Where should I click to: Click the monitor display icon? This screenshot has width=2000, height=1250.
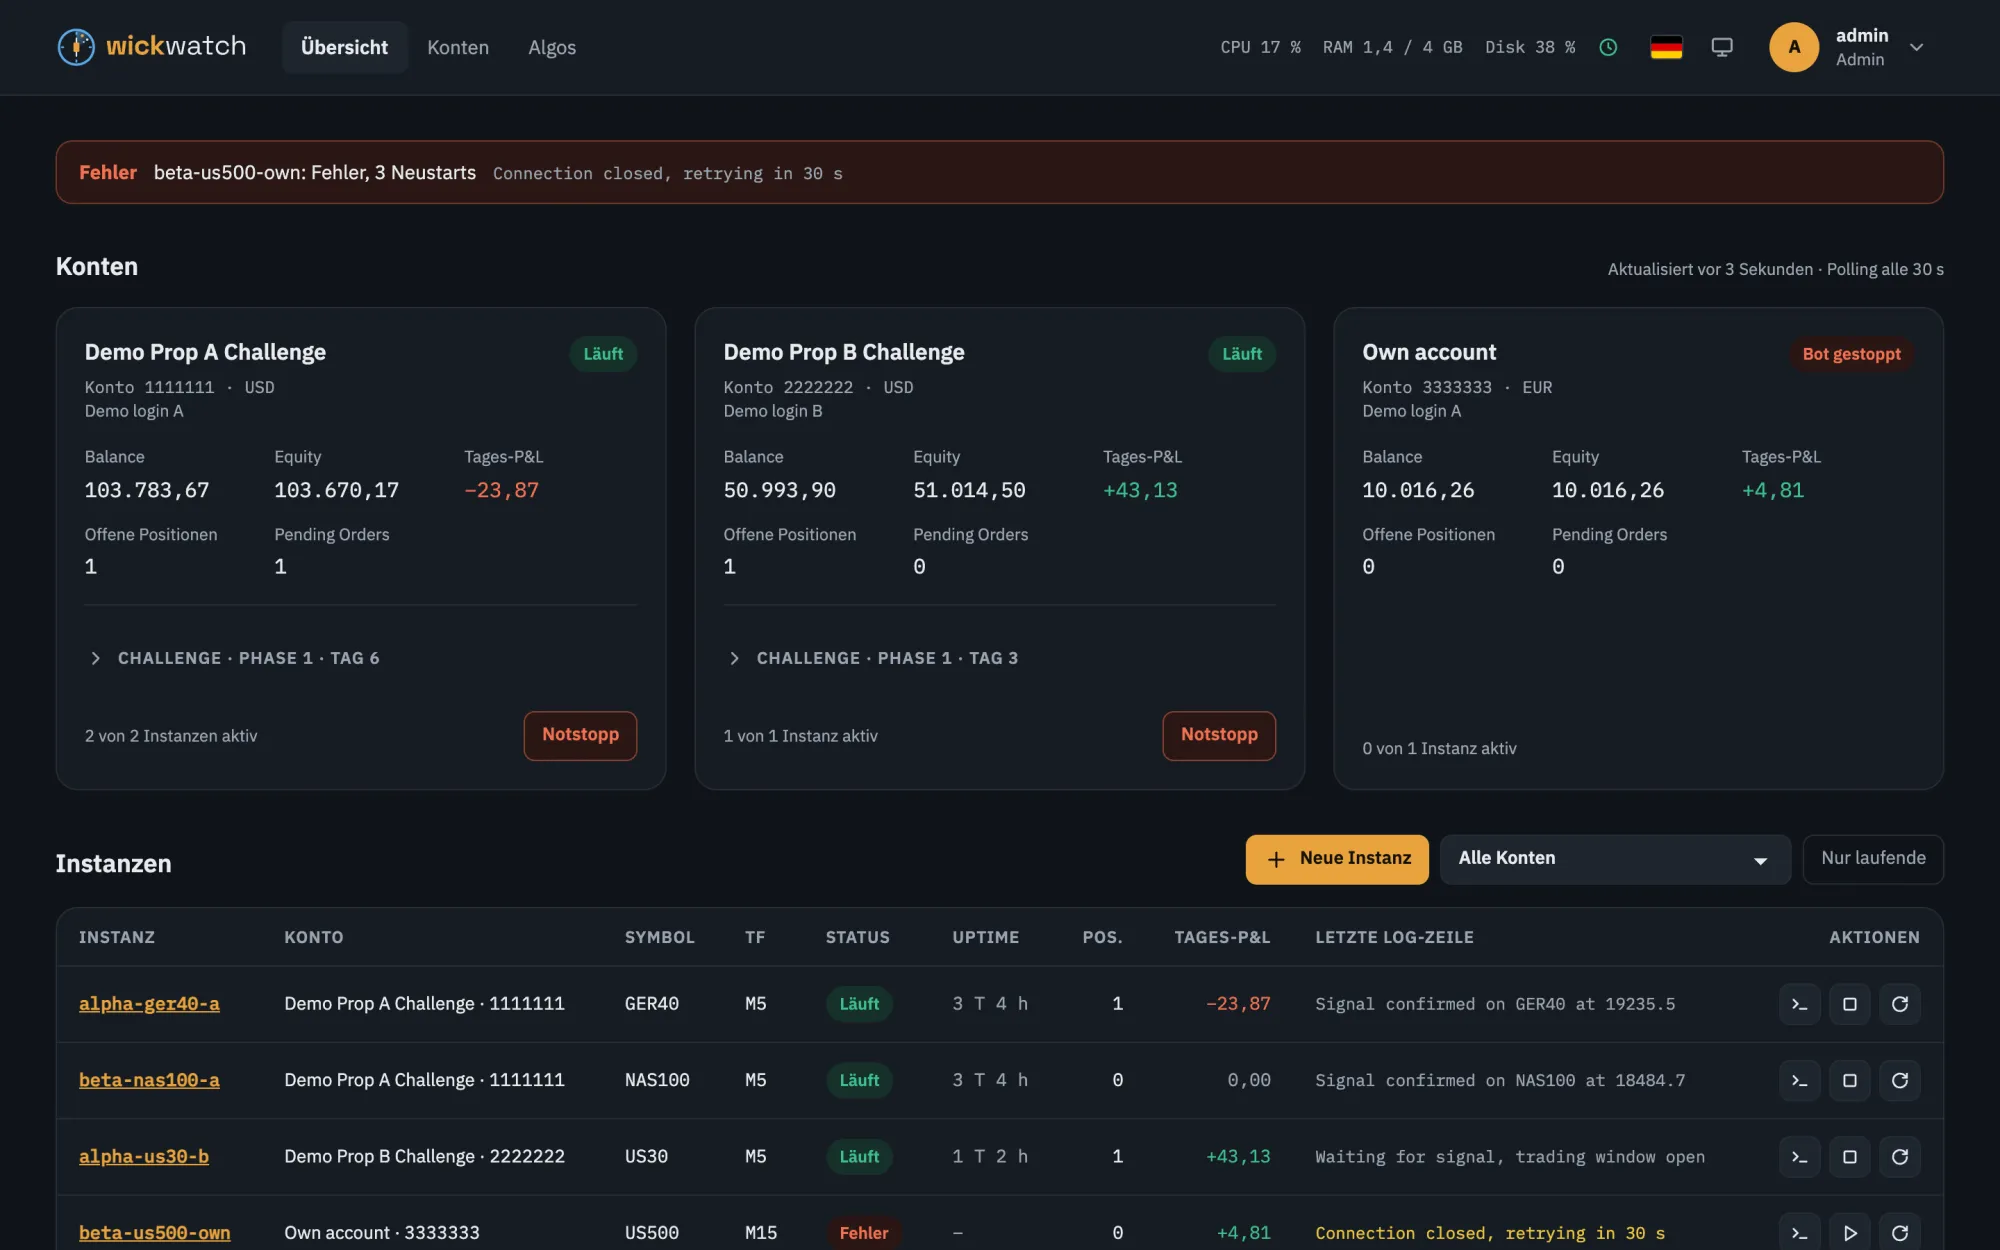[x=1722, y=47]
